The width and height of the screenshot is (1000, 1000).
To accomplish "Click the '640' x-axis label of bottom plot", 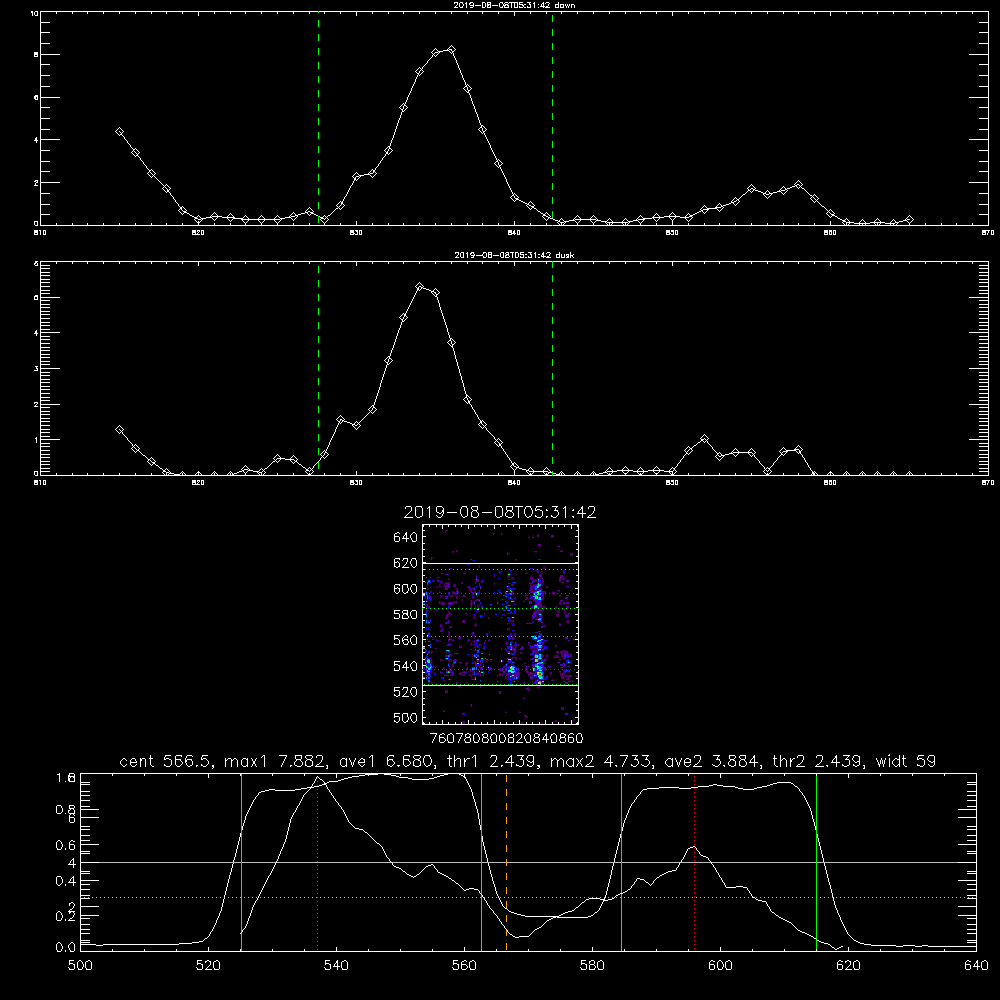I will tap(976, 966).
